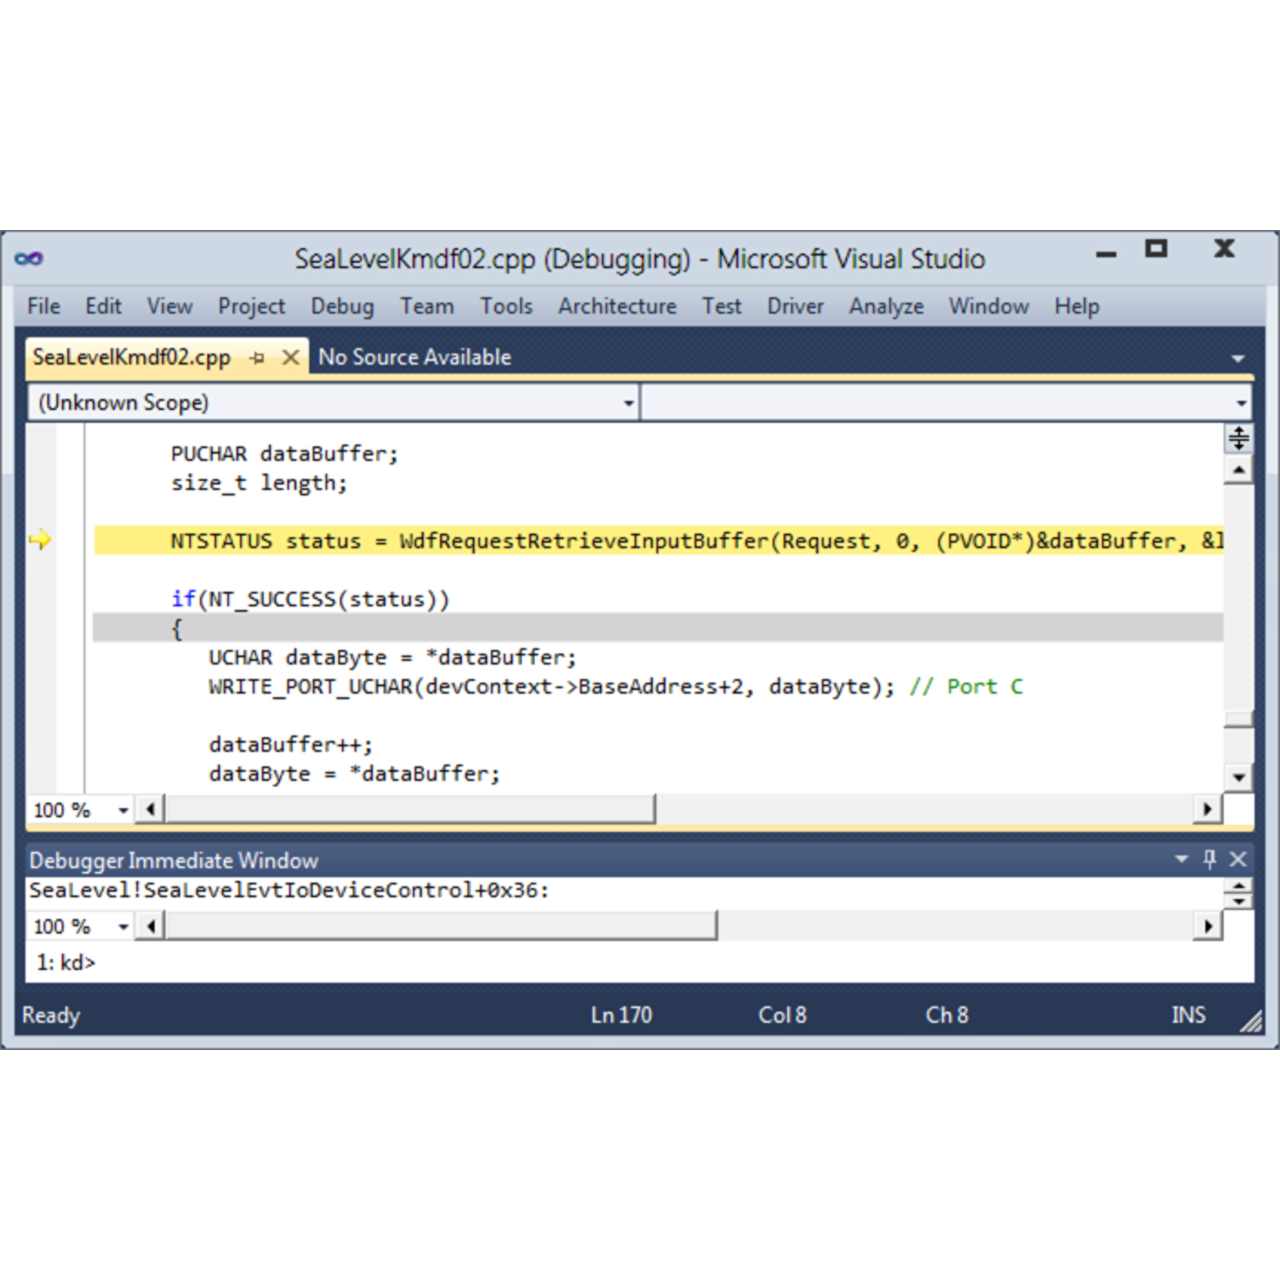Pin the SeaLevelKmdf02.cpp editor tab
Image resolution: width=1280 pixels, height=1280 pixels.
258,357
